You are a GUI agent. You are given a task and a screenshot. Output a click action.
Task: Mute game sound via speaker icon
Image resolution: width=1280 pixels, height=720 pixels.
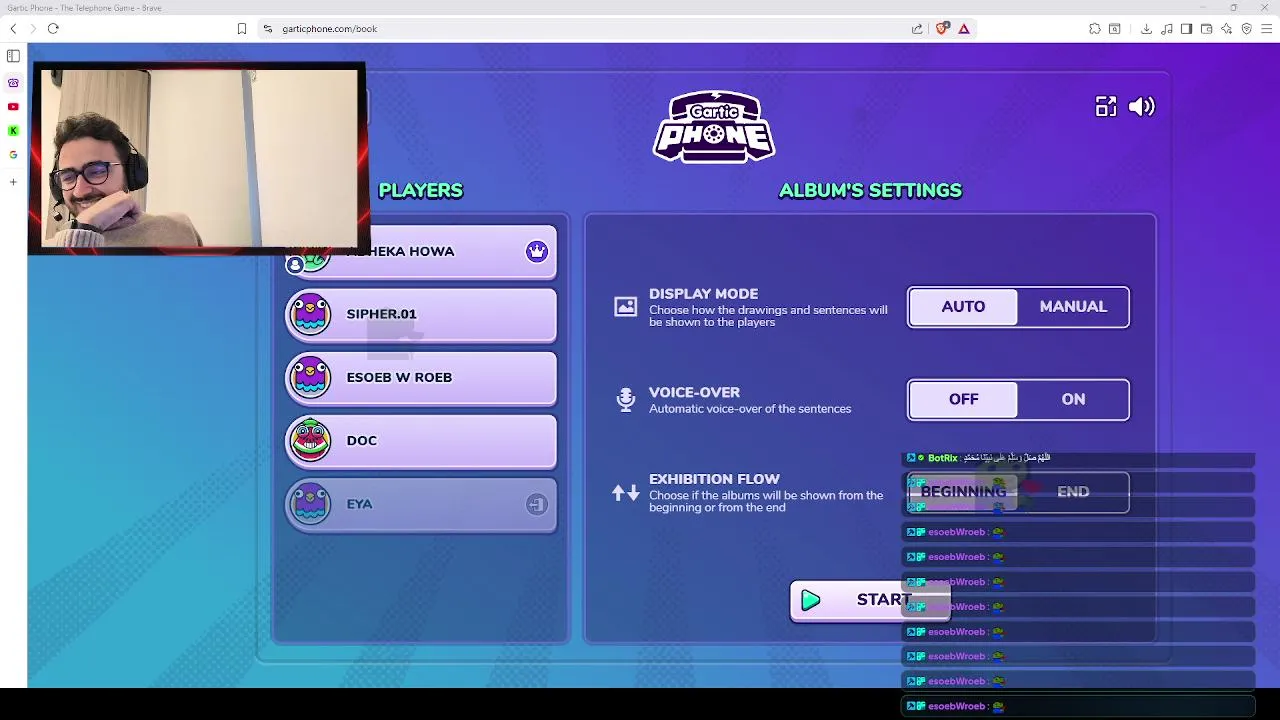(x=1142, y=107)
